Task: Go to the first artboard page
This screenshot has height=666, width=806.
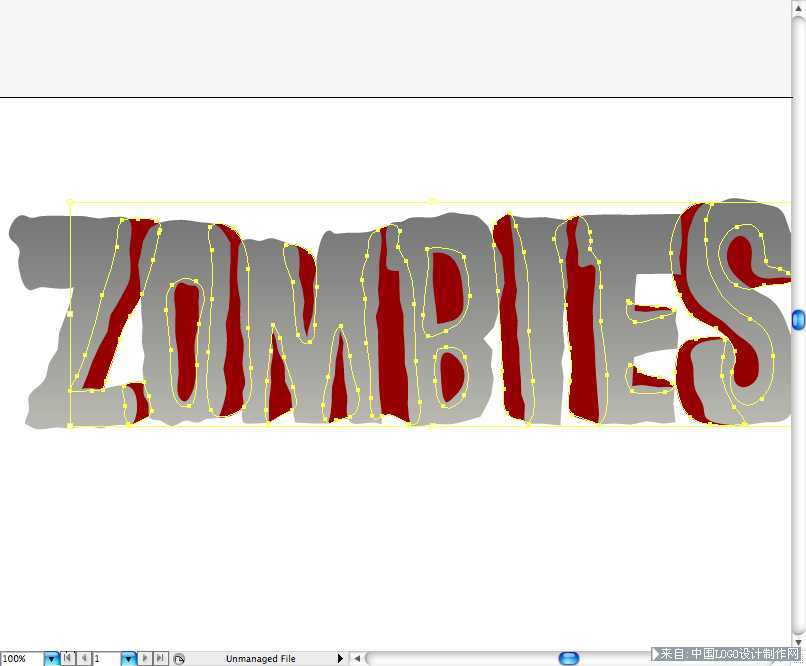Action: coord(68,658)
